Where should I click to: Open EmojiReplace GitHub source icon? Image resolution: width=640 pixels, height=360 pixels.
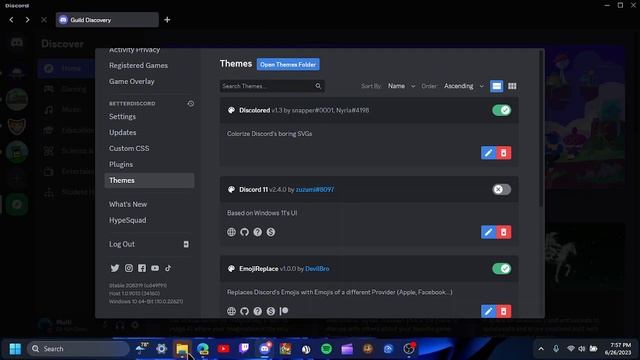pyautogui.click(x=244, y=311)
